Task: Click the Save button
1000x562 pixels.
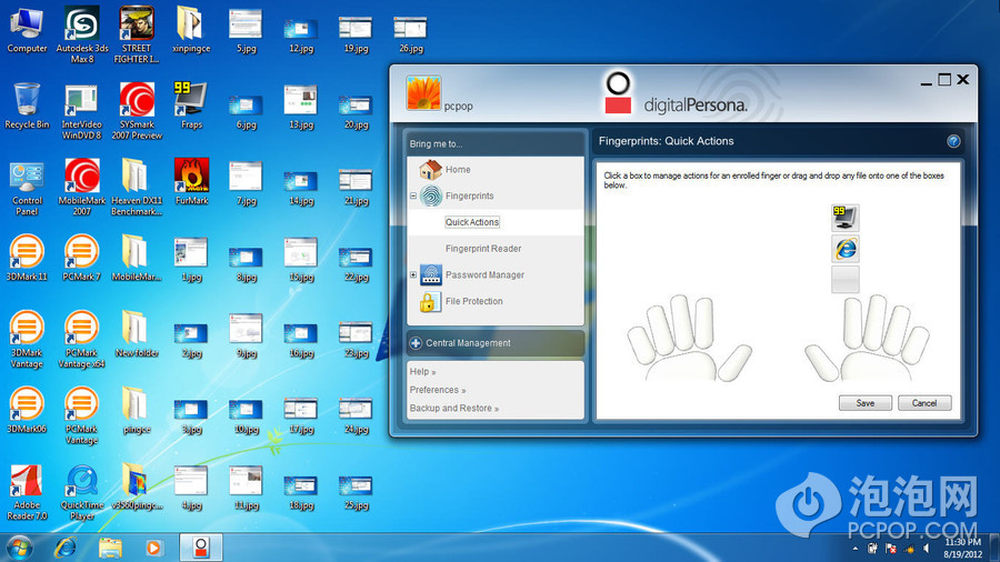Action: (x=865, y=403)
